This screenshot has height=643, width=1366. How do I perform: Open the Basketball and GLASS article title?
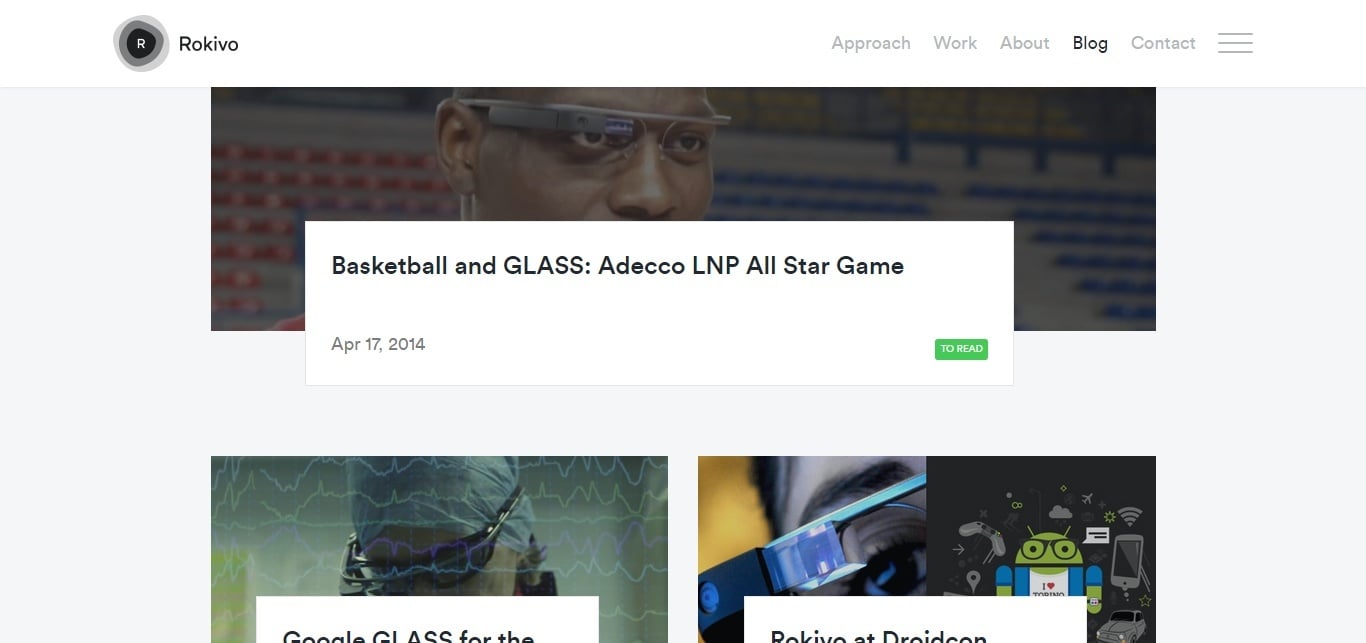[617, 266]
